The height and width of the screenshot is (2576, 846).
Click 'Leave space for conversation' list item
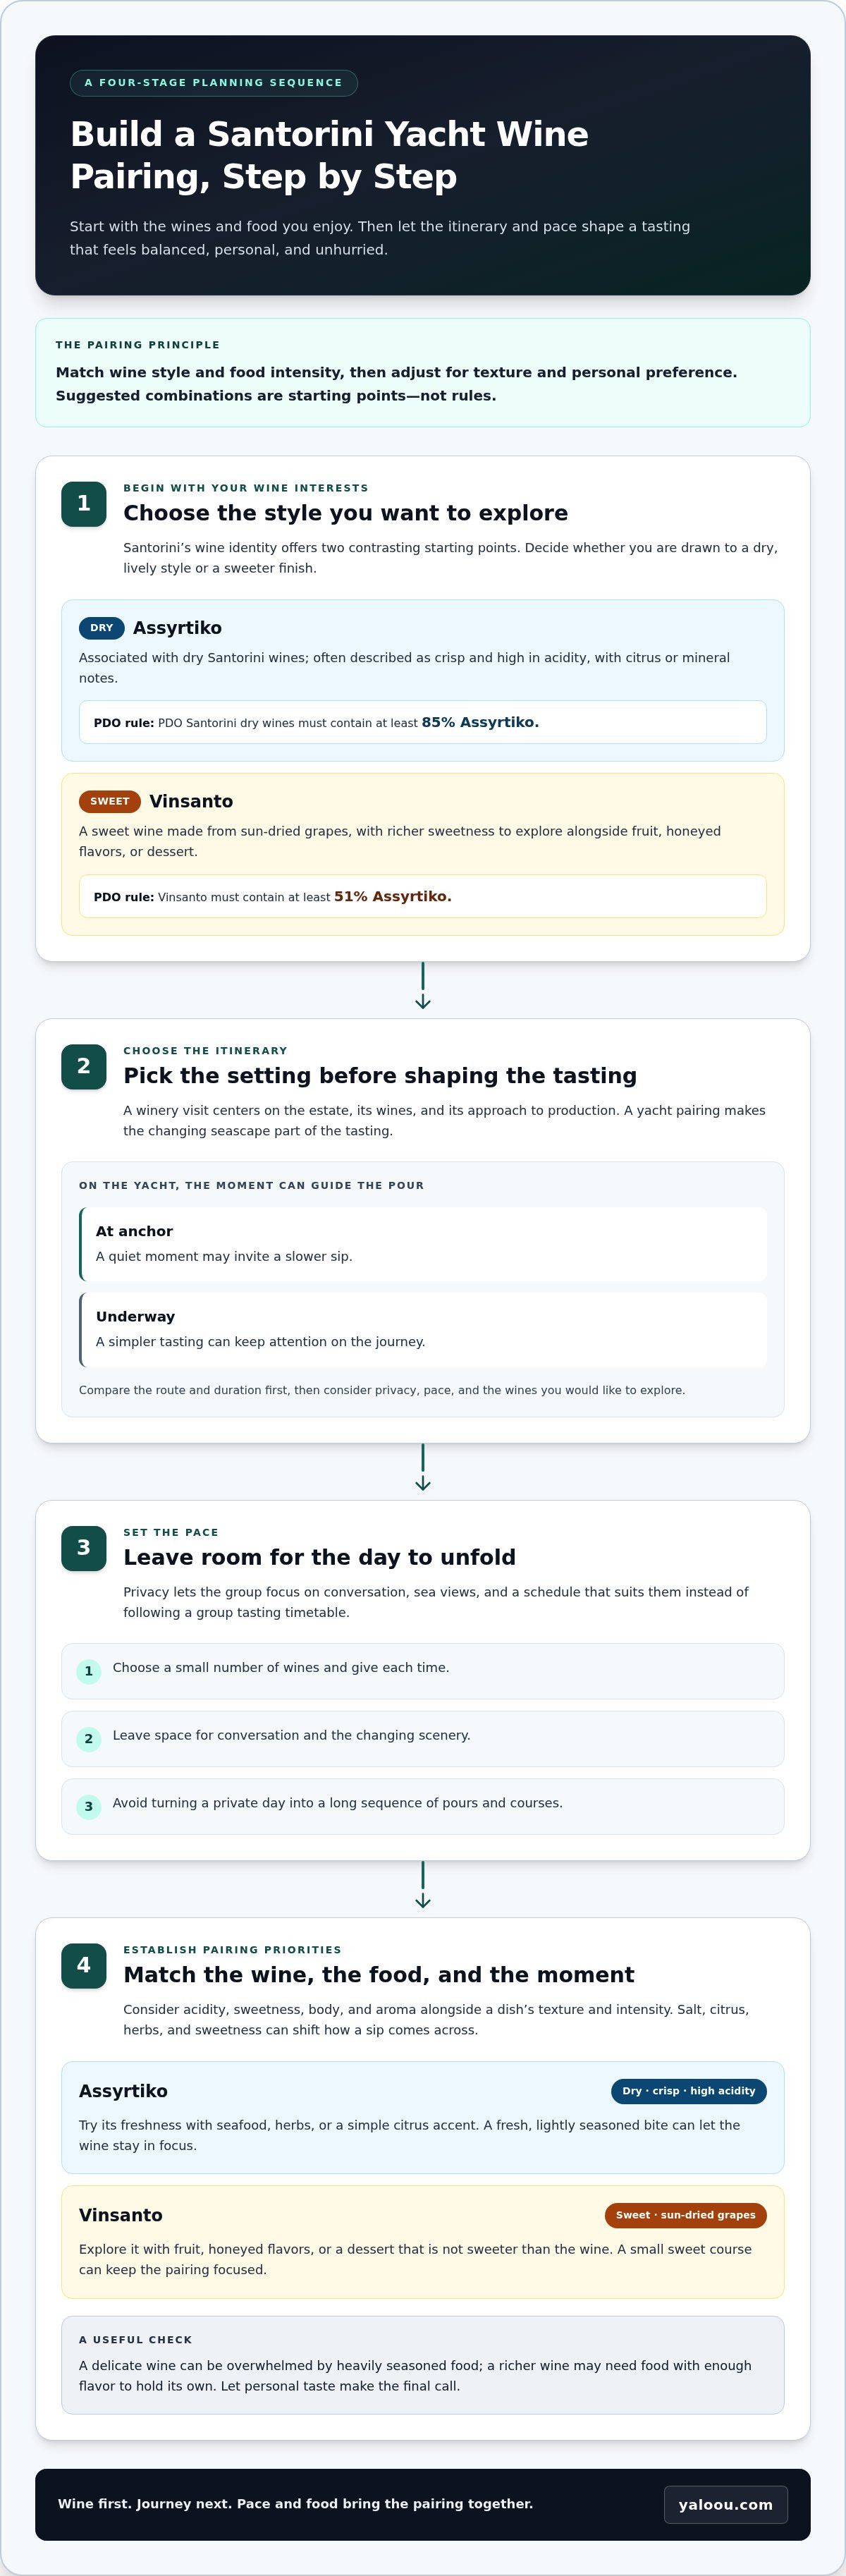(423, 1739)
